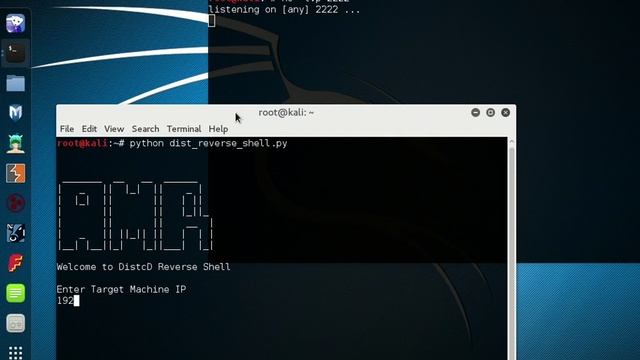Maximize the root@kali terminal window
The width and height of the screenshot is (640, 360).
pyautogui.click(x=491, y=112)
